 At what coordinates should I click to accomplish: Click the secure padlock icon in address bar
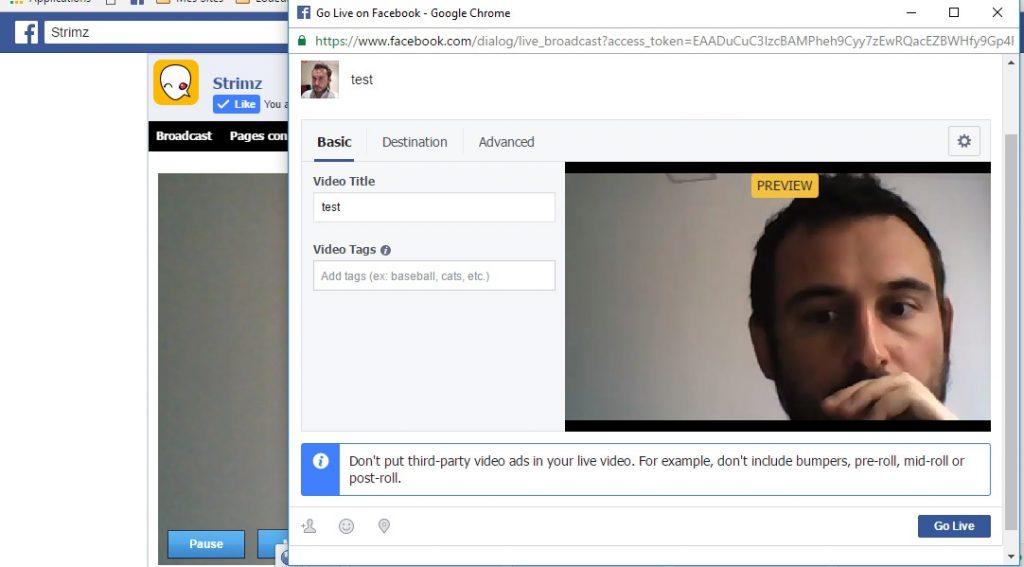[302, 40]
